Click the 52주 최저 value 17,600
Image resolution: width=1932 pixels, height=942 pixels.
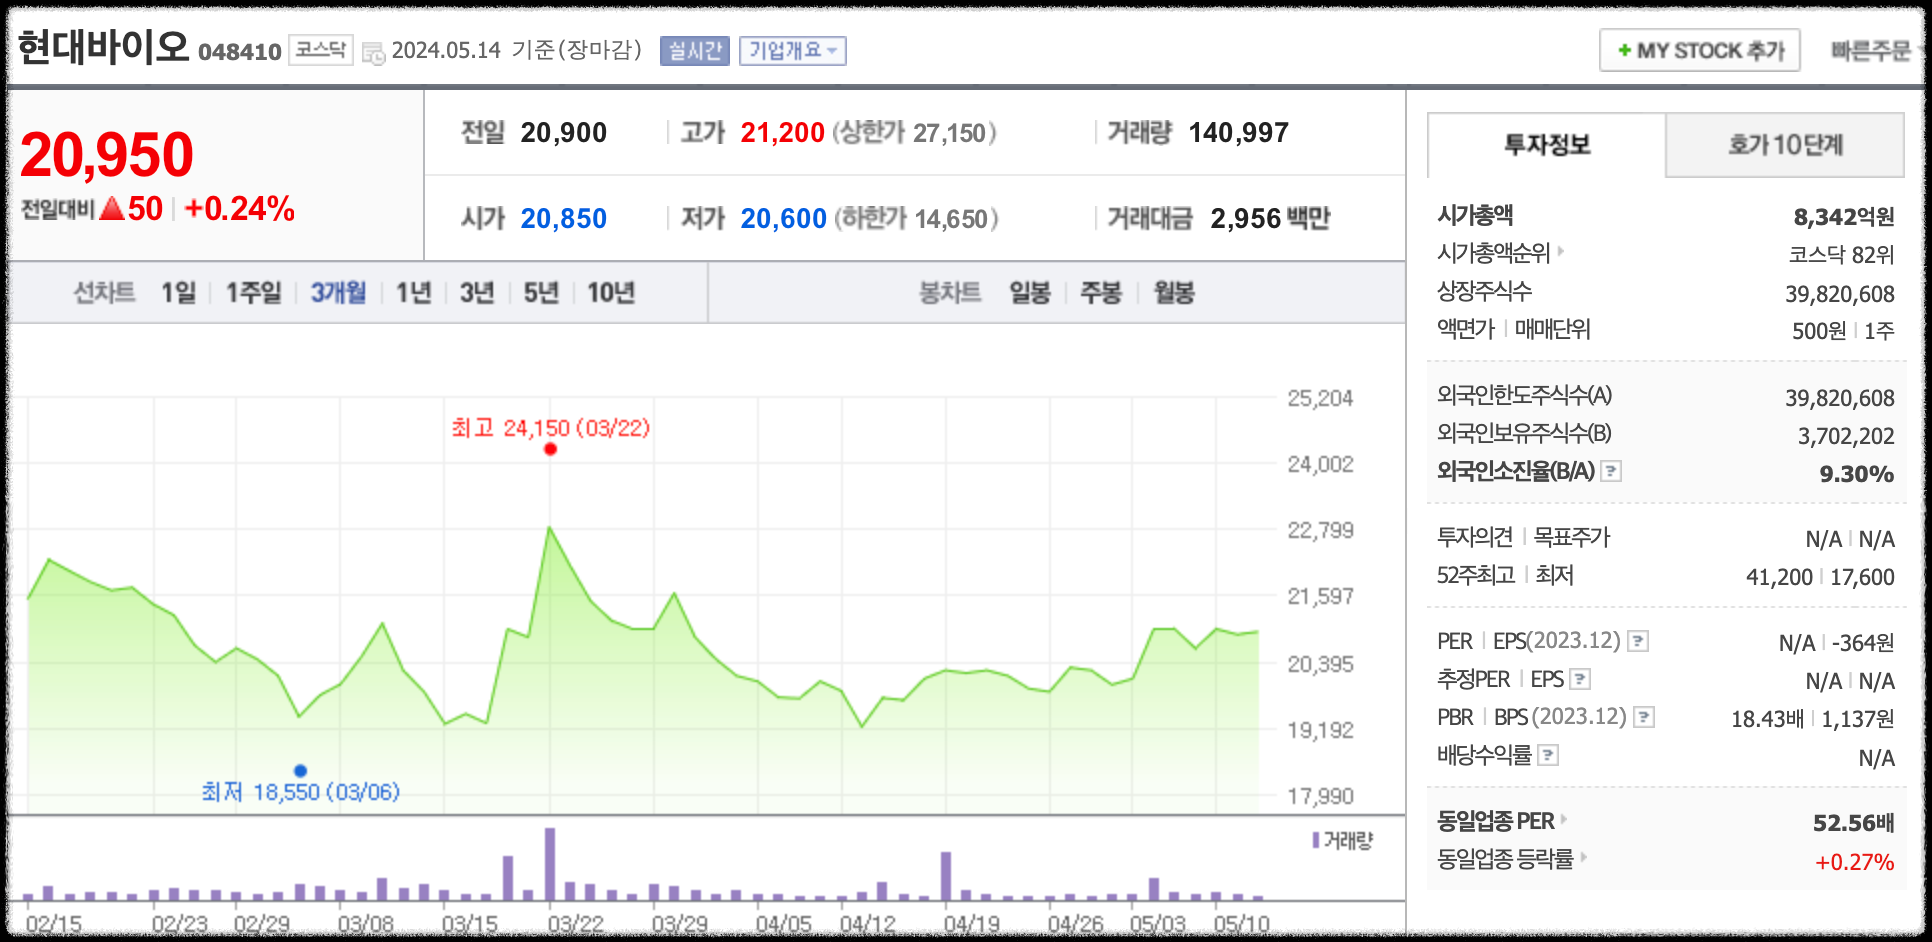[x=1863, y=577]
